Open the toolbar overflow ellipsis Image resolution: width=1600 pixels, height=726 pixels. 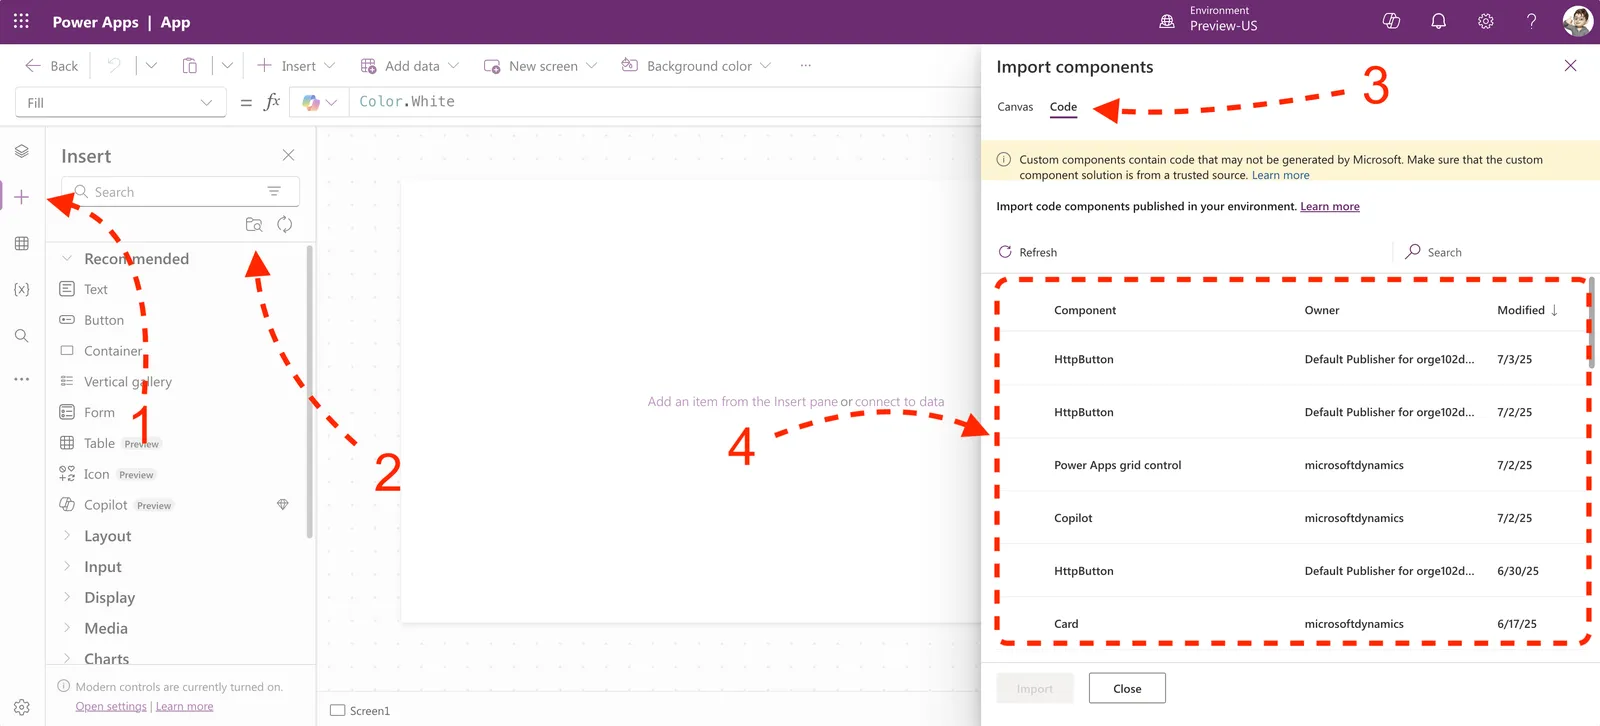click(805, 65)
